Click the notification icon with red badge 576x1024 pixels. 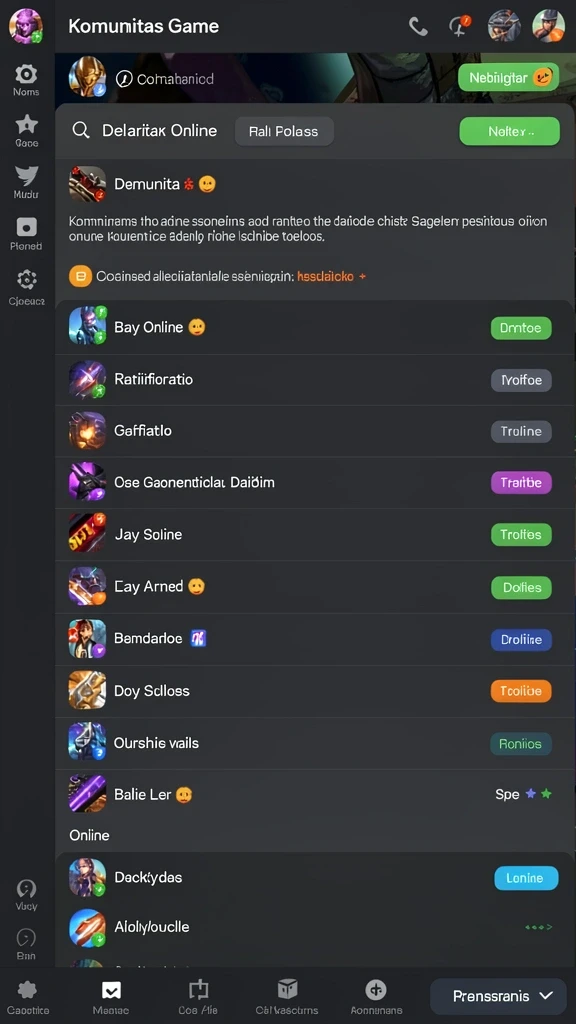(x=458, y=26)
